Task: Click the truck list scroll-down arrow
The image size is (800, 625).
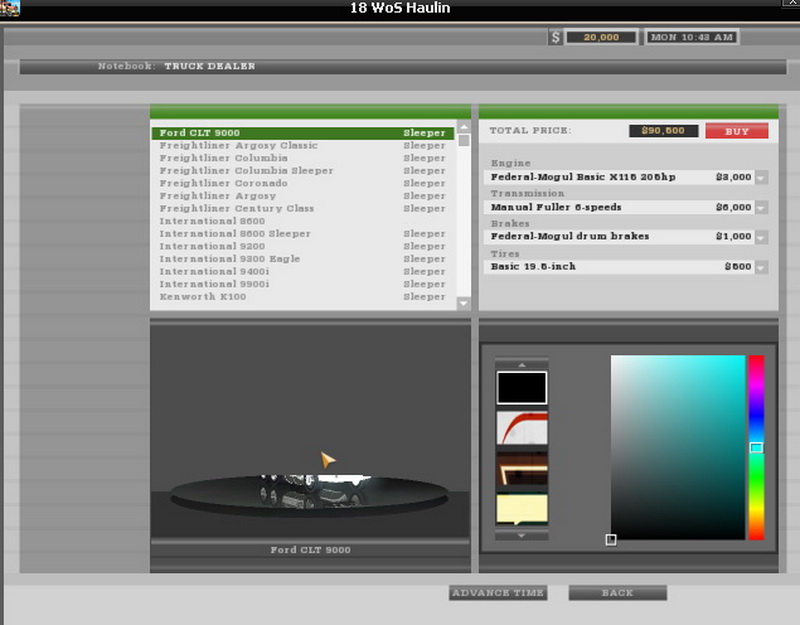Action: pyautogui.click(x=463, y=302)
